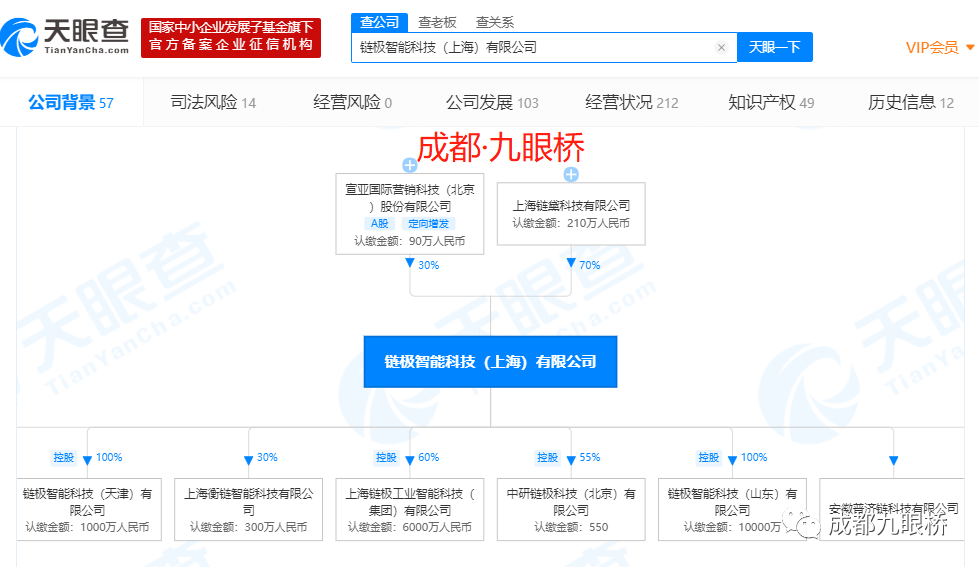Select central 链极智能科技（上海）有限公司 node
The width and height of the screenshot is (979, 567).
pos(490,362)
